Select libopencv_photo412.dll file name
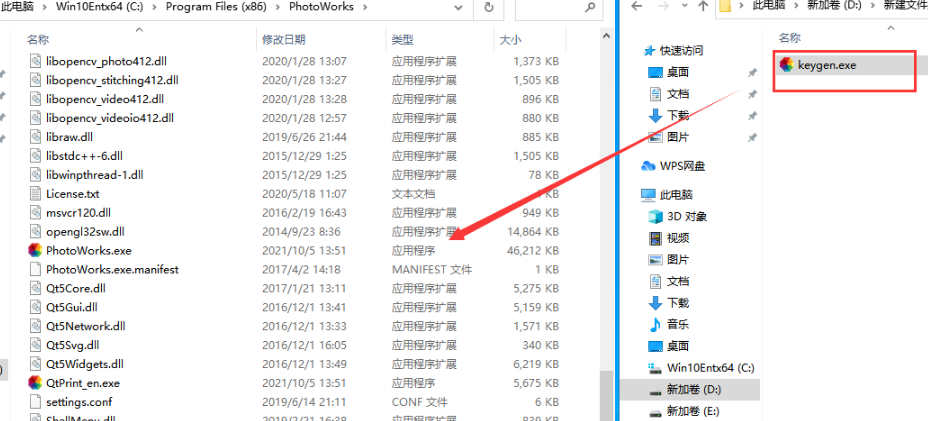Image resolution: width=928 pixels, height=421 pixels. point(107,61)
